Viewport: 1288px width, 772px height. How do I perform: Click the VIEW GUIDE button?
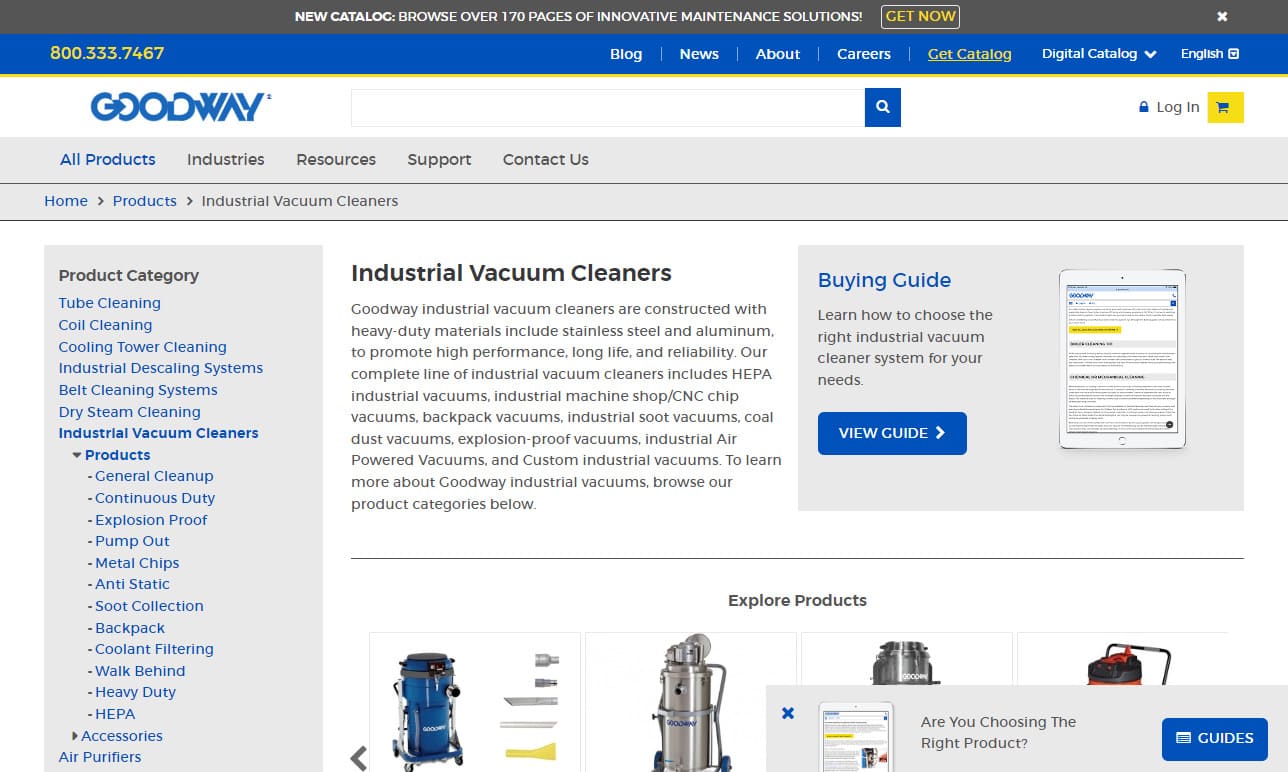tap(891, 433)
